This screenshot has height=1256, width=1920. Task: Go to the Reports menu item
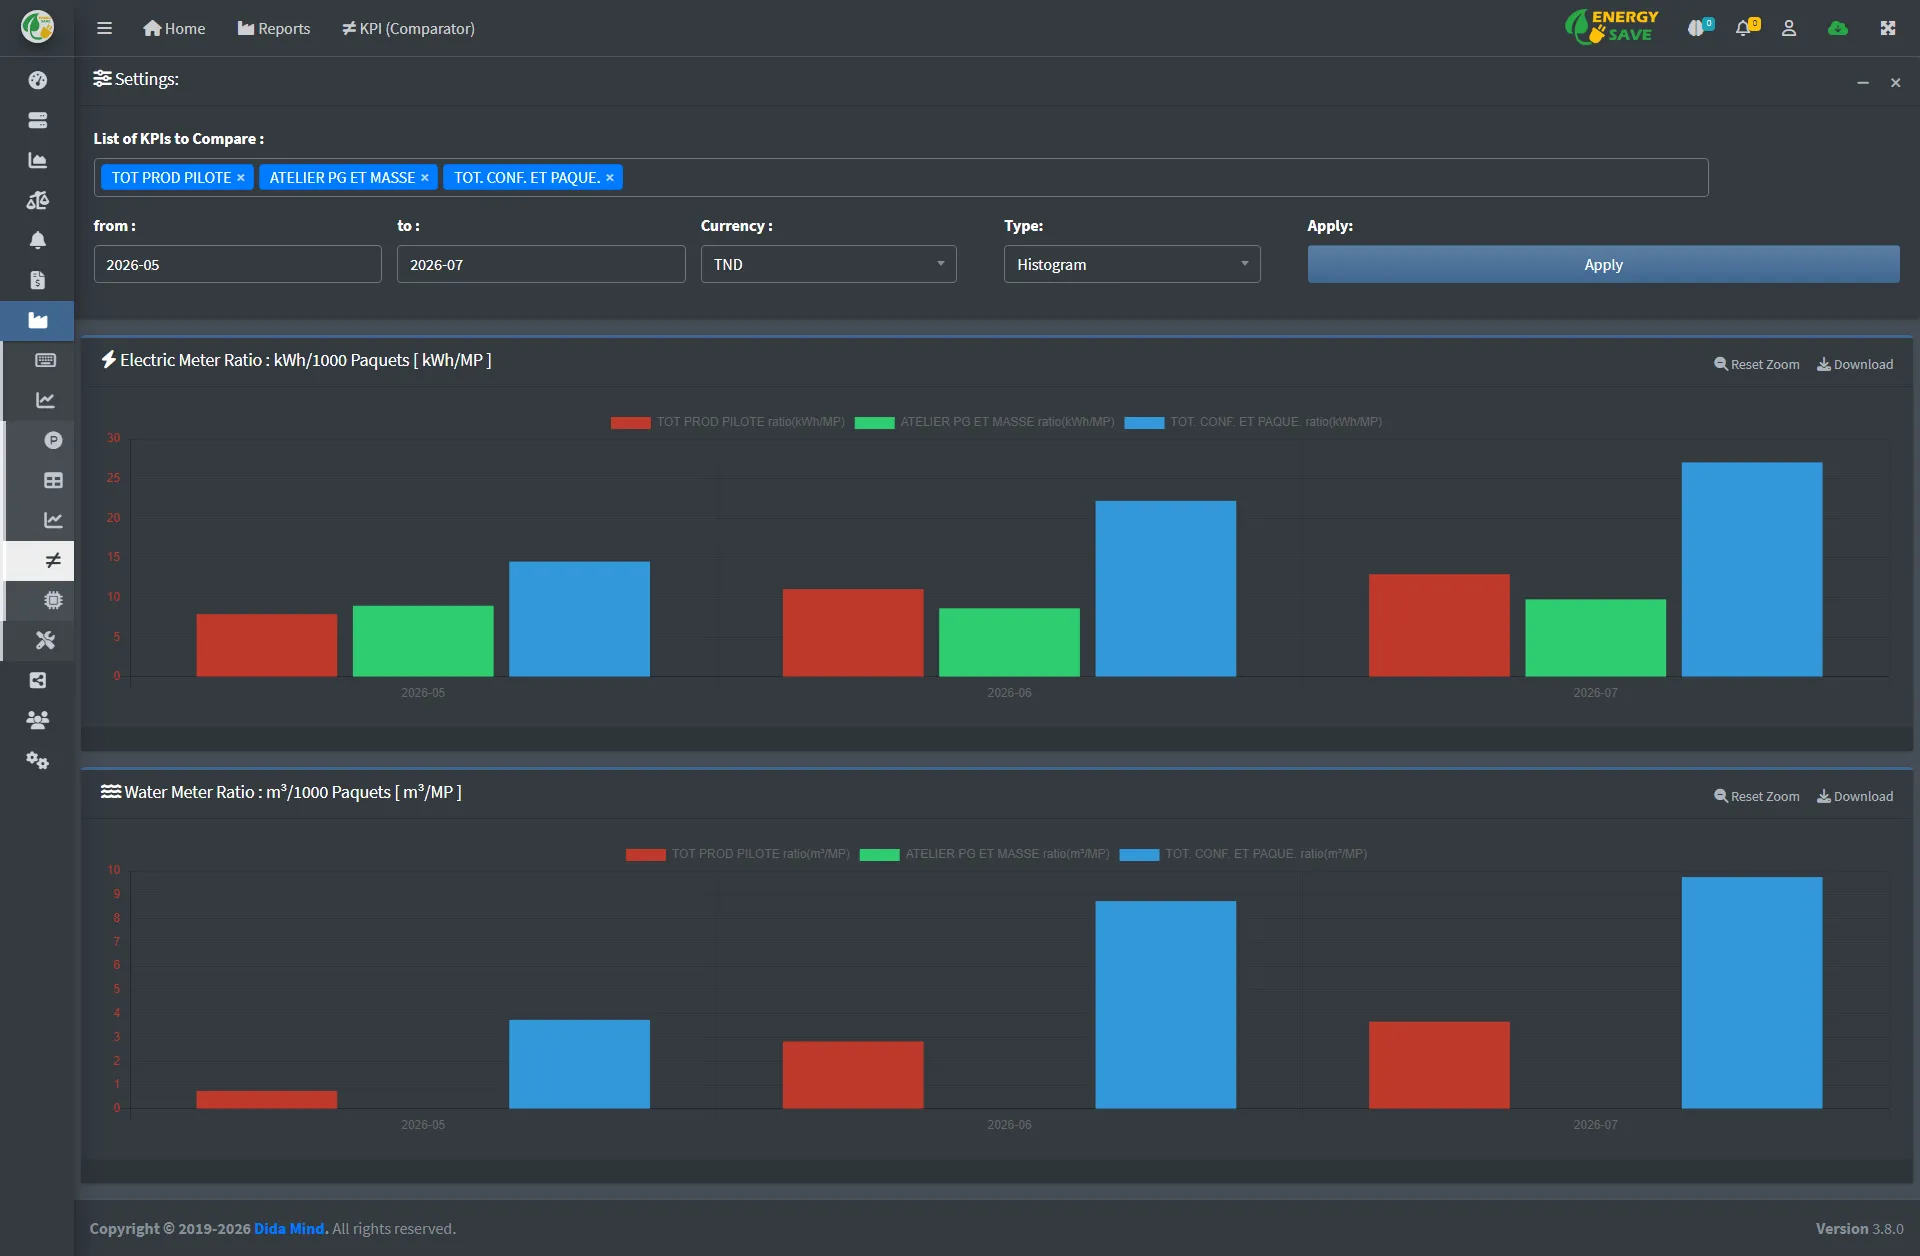(x=274, y=28)
